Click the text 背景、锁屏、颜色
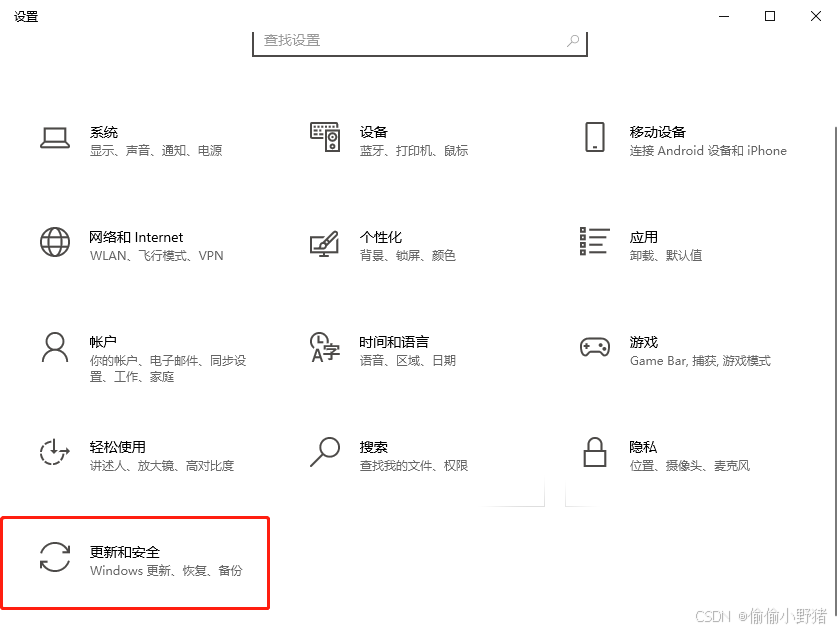This screenshot has width=839, height=632. [x=407, y=256]
